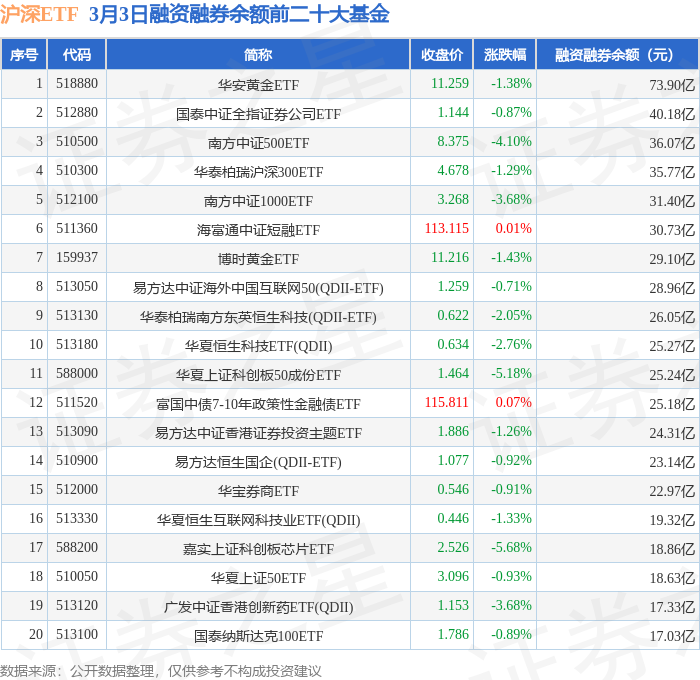Select 易方达恒生国企(QDII-ETF)
This screenshot has width=700, height=680.
point(258,462)
